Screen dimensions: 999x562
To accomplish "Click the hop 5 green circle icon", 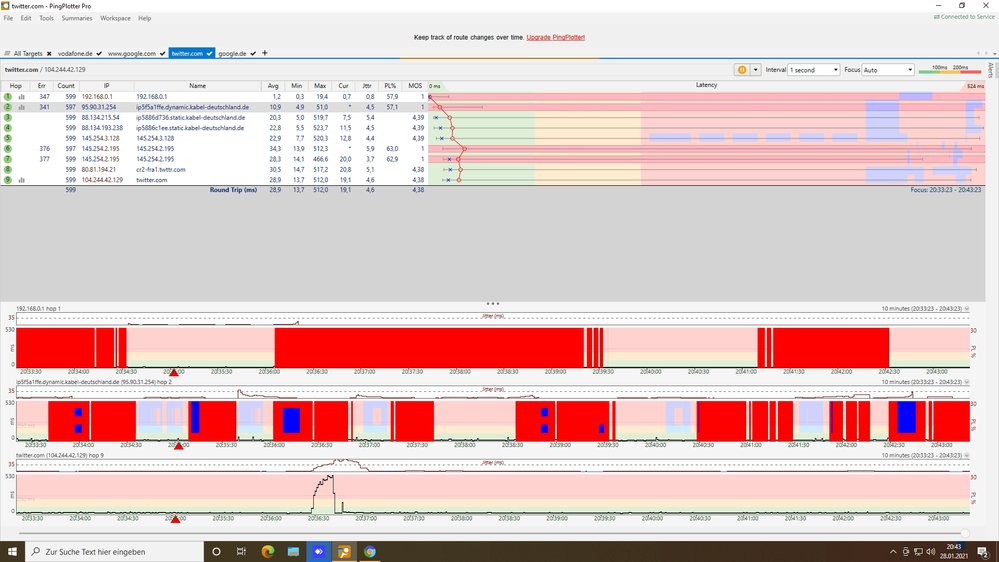I will click(x=8, y=138).
